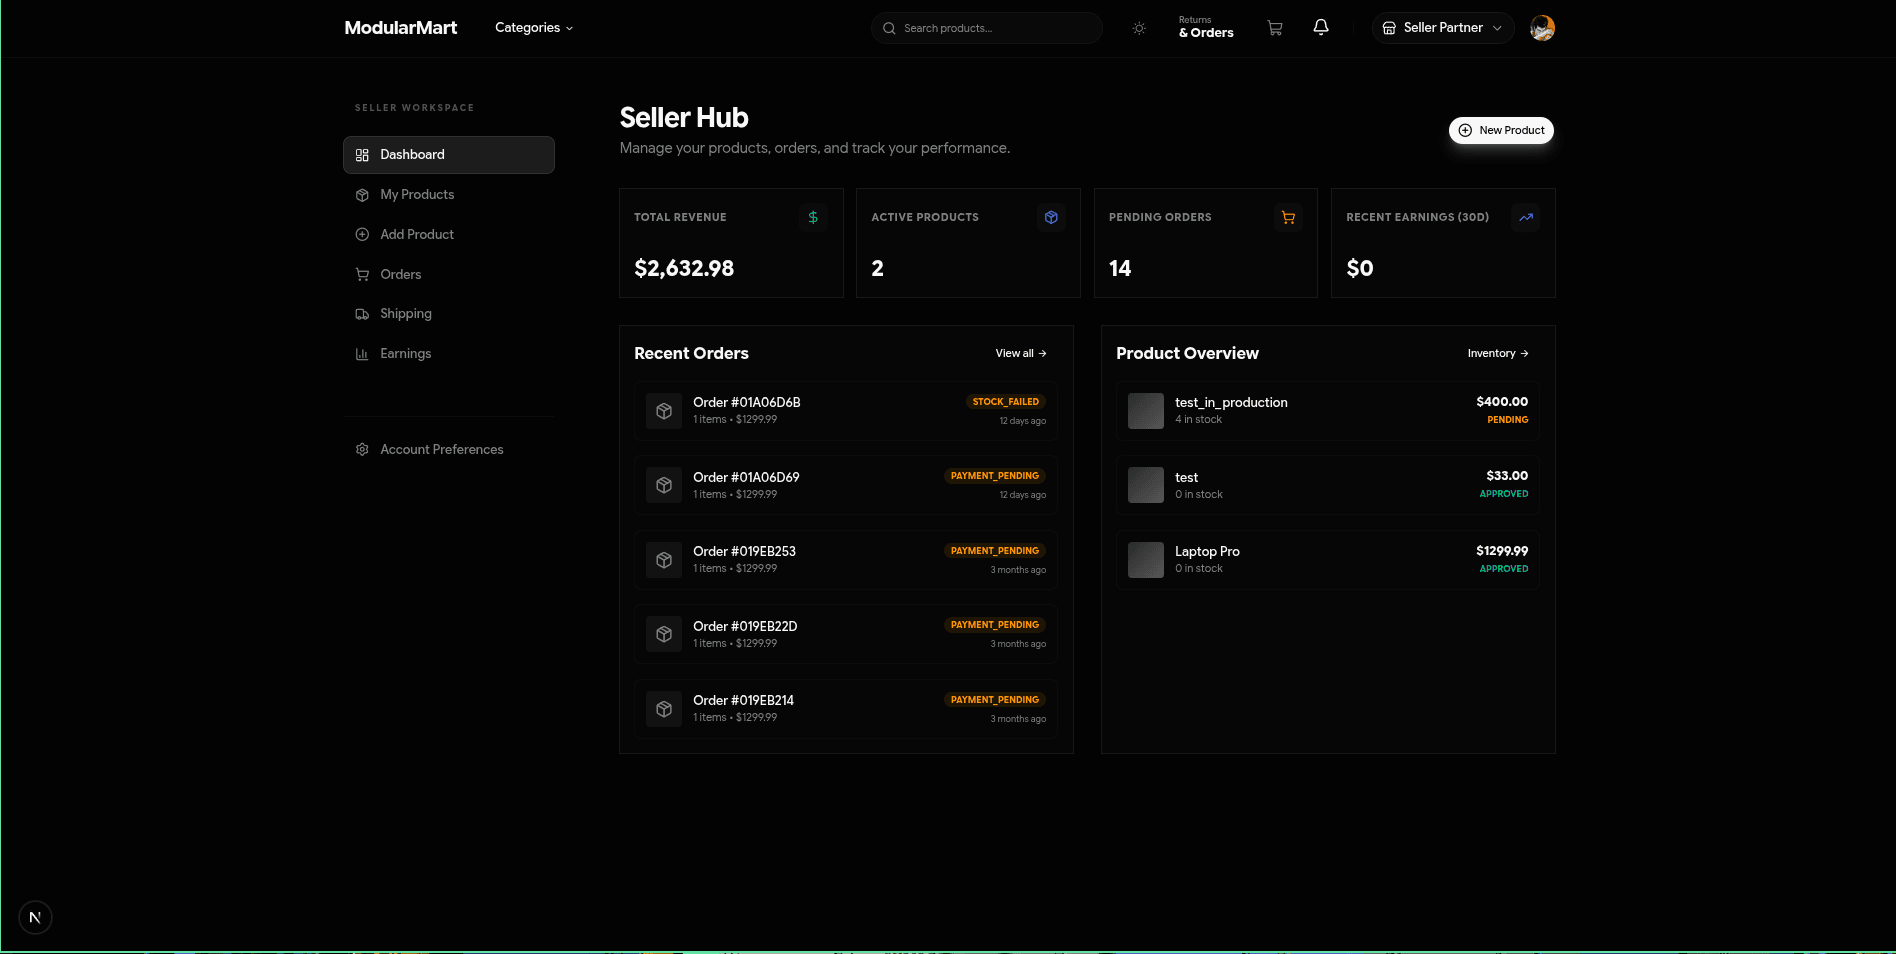Viewport: 1896px width, 954px height.
Task: Click the ModularMart logo
Action: (401, 28)
